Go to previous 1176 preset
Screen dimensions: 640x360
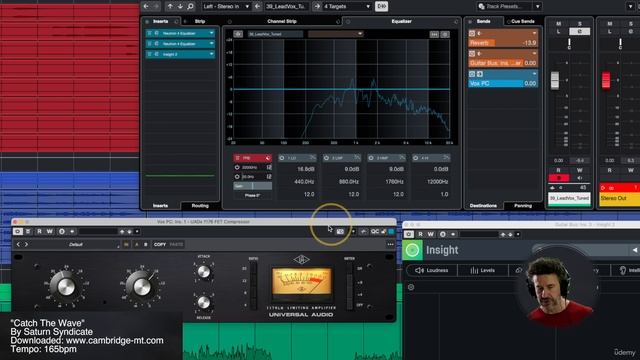[18, 244]
